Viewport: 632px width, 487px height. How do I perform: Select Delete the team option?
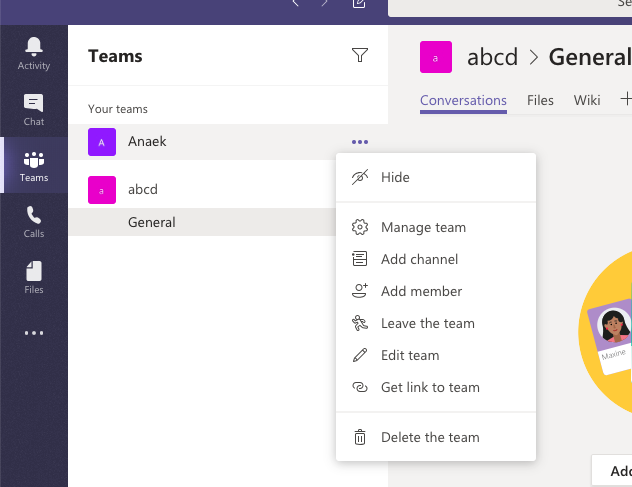tap(436, 437)
